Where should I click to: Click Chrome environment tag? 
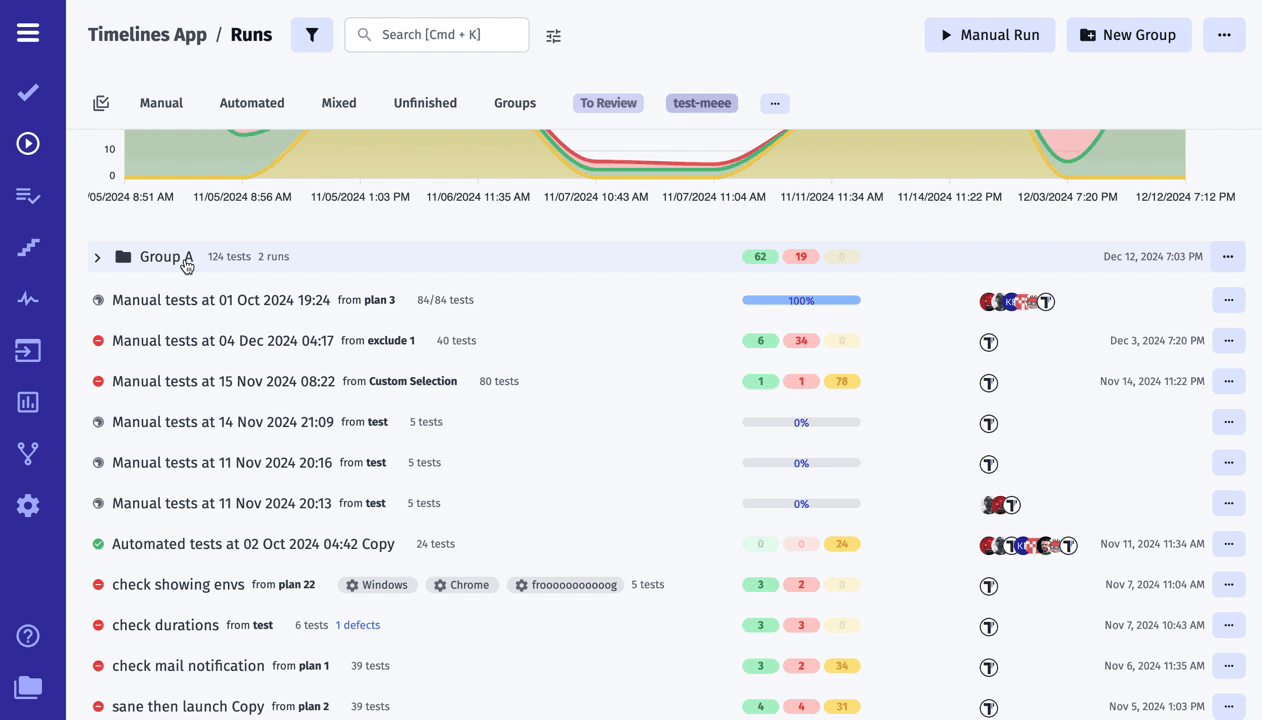(462, 585)
